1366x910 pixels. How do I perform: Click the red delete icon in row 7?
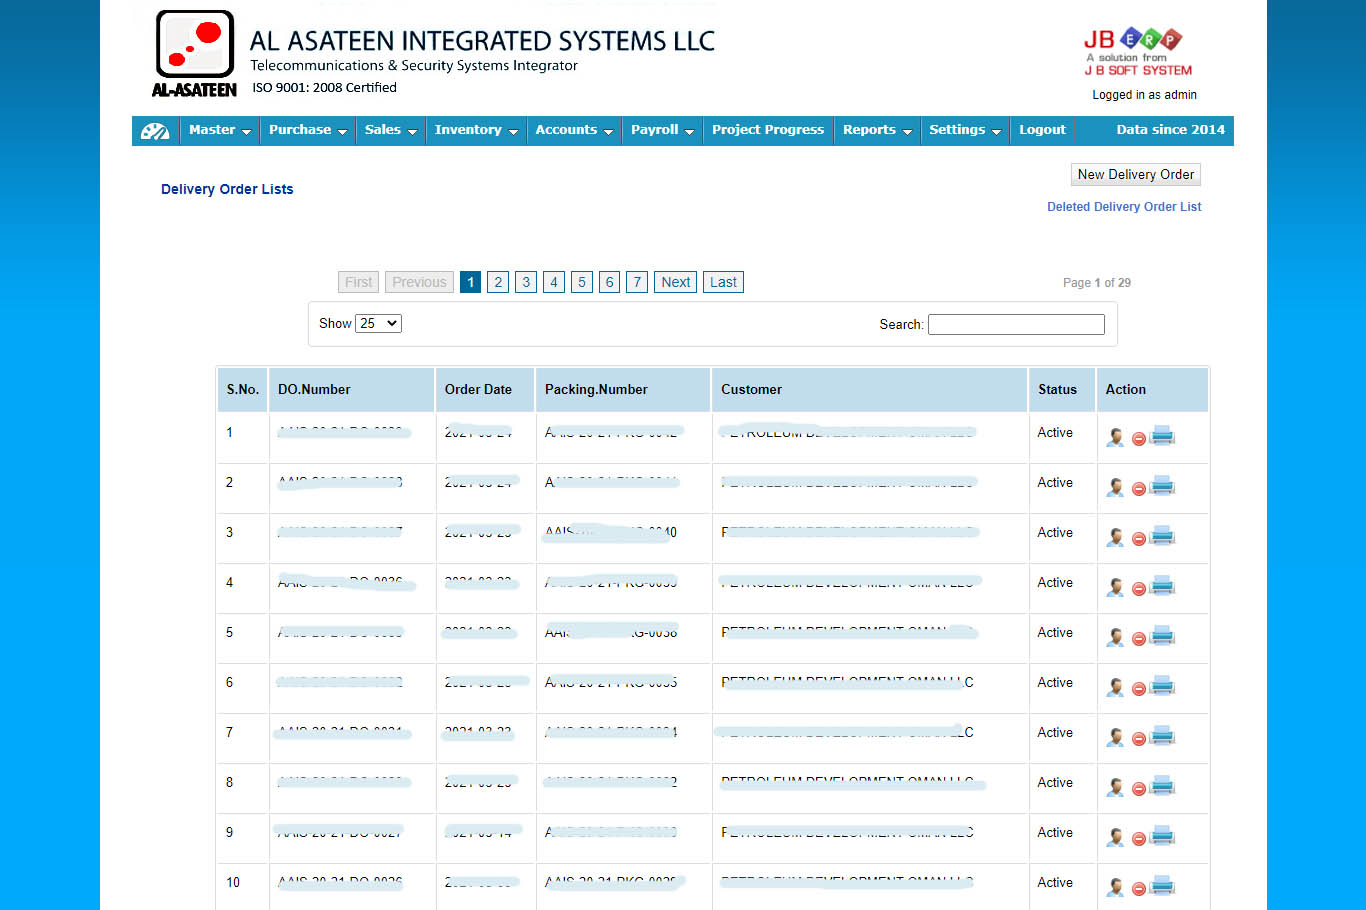point(1138,739)
